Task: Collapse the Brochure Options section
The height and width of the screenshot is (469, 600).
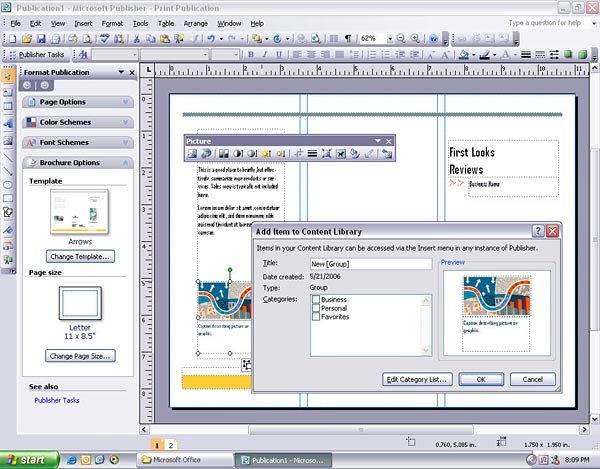Action: tap(78, 163)
